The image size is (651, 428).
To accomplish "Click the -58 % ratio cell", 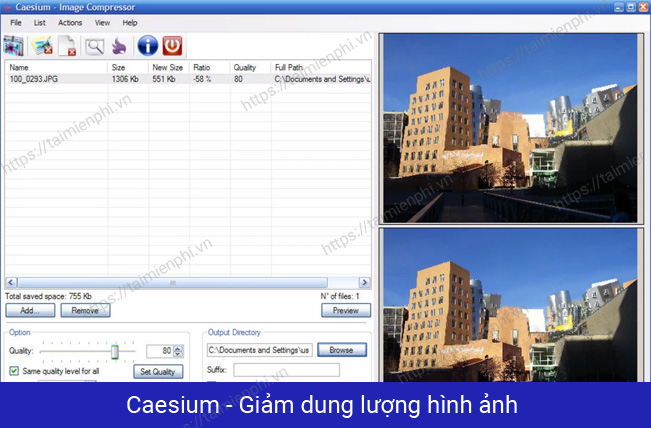I will pyautogui.click(x=202, y=79).
